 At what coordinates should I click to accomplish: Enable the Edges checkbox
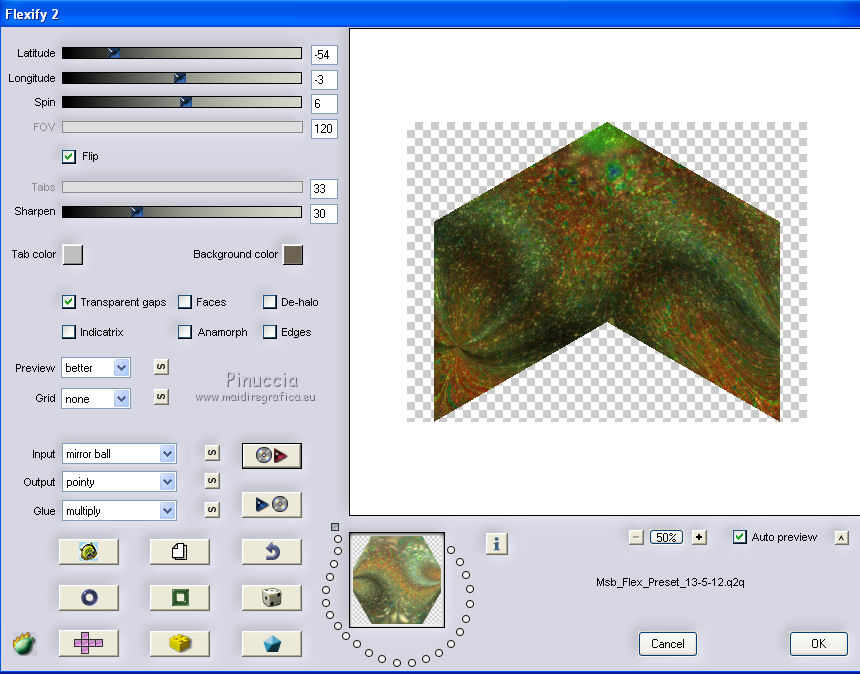(270, 332)
